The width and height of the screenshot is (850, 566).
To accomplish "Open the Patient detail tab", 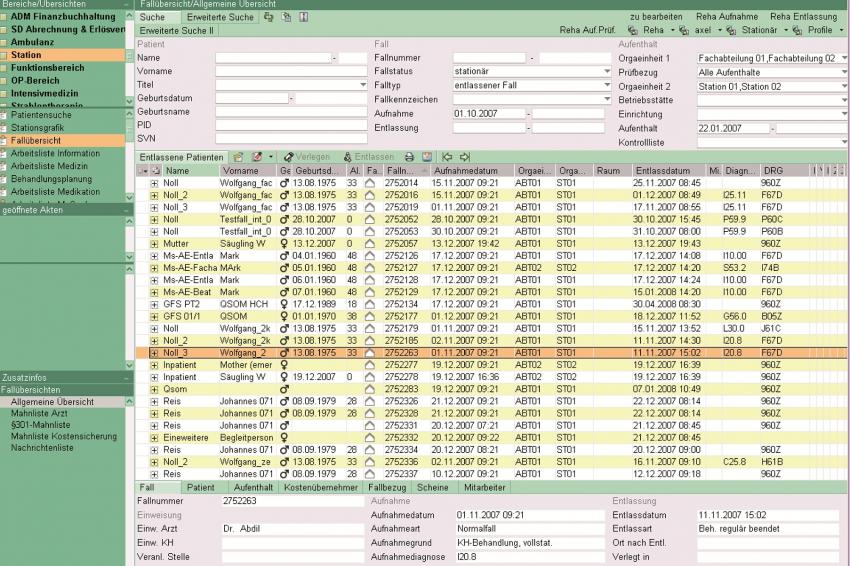I will point(201,487).
